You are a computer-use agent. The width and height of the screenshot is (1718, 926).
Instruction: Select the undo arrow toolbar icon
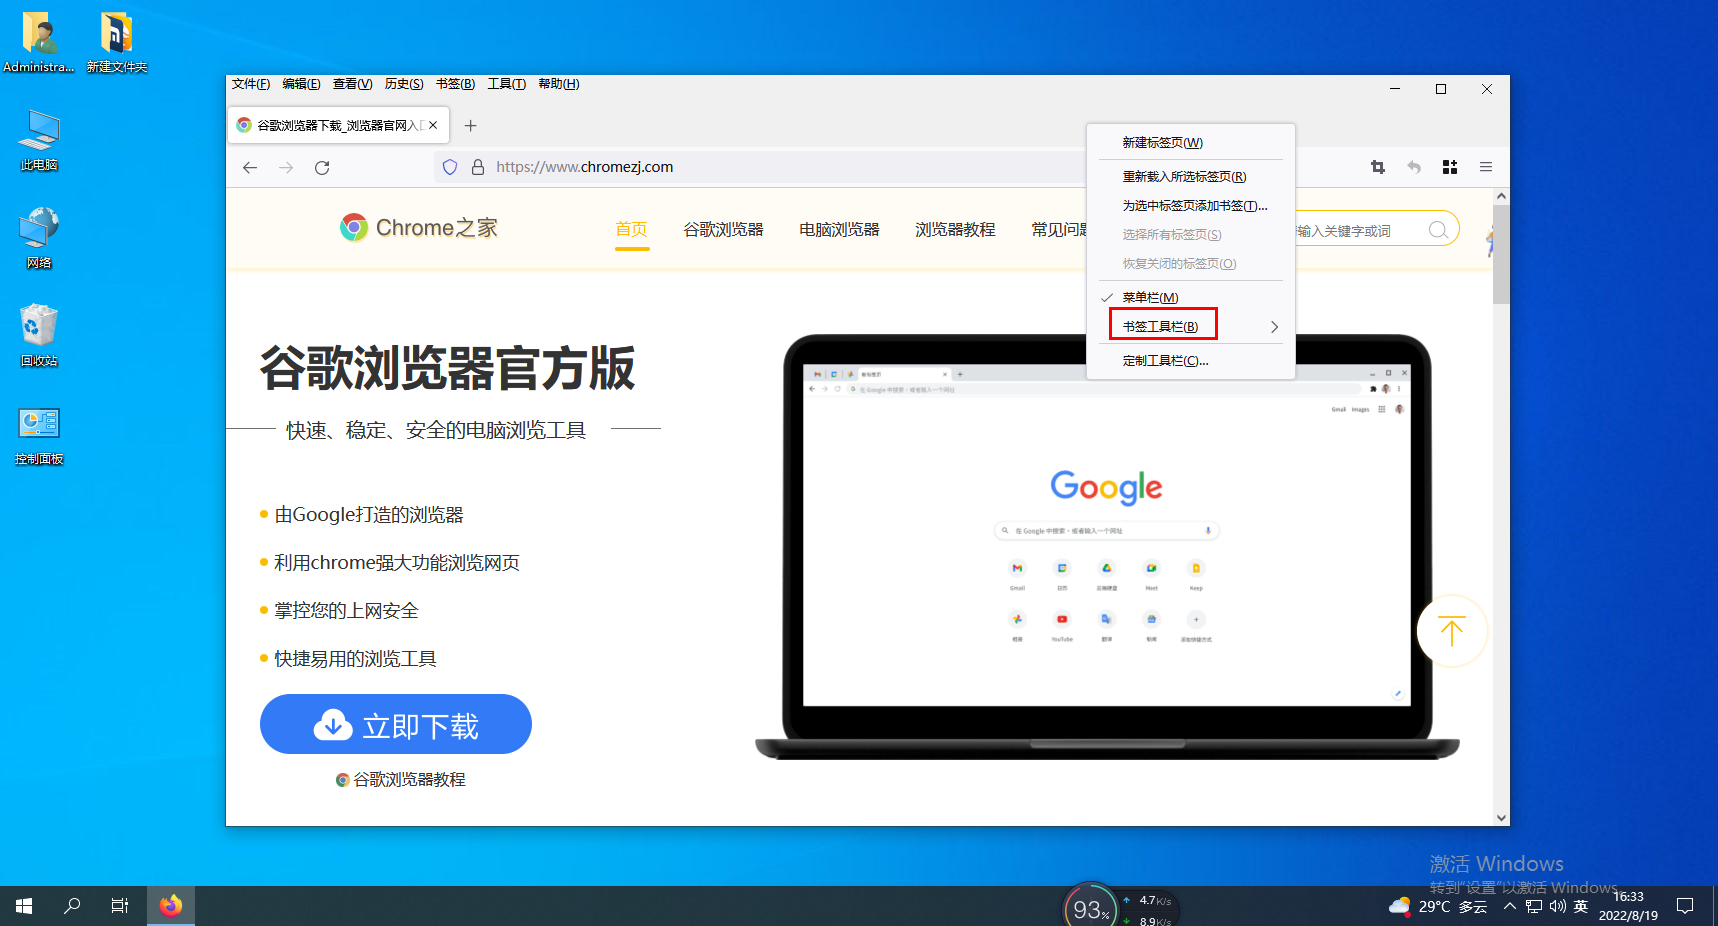[x=1414, y=167]
